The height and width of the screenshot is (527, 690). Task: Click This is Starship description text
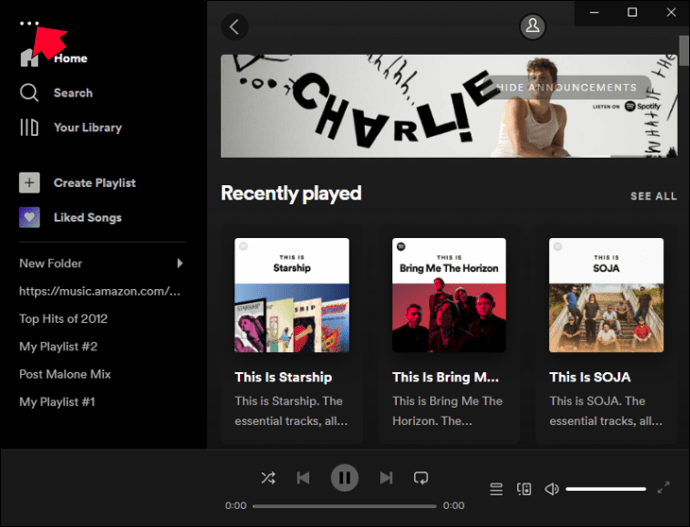(x=291, y=411)
